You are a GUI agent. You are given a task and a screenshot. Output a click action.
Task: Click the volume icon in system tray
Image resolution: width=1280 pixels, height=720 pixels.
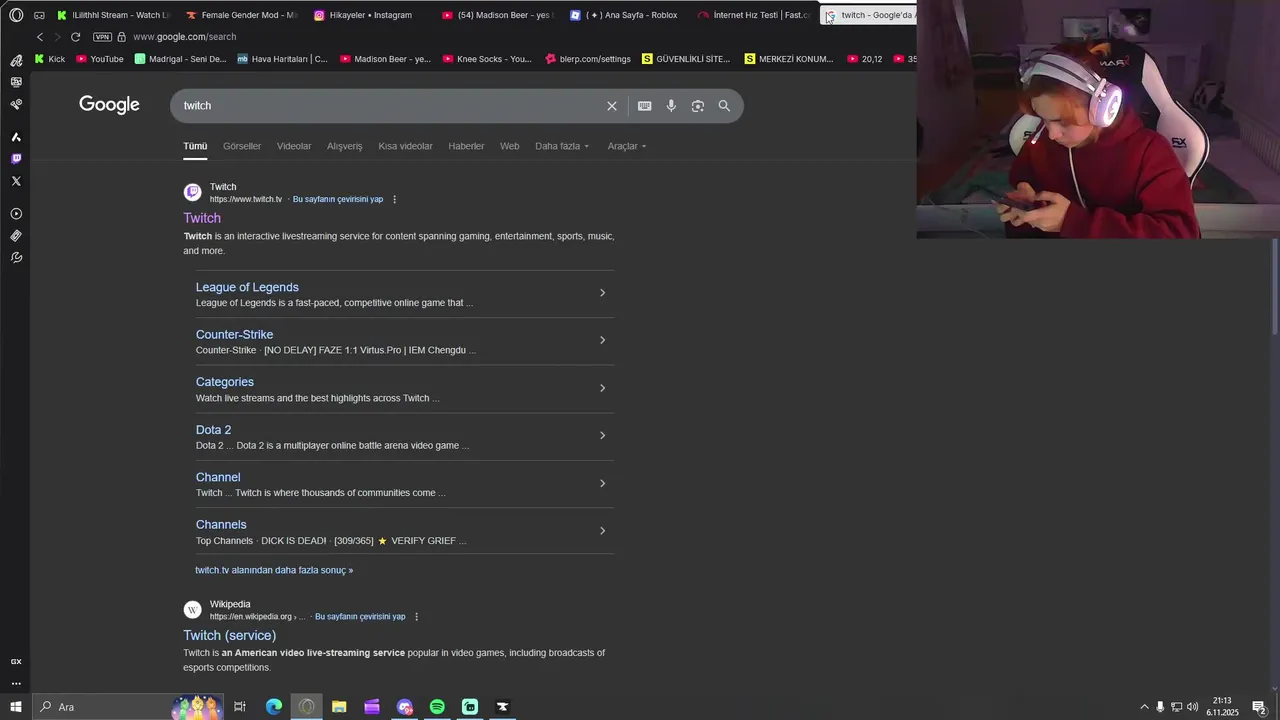1193,707
